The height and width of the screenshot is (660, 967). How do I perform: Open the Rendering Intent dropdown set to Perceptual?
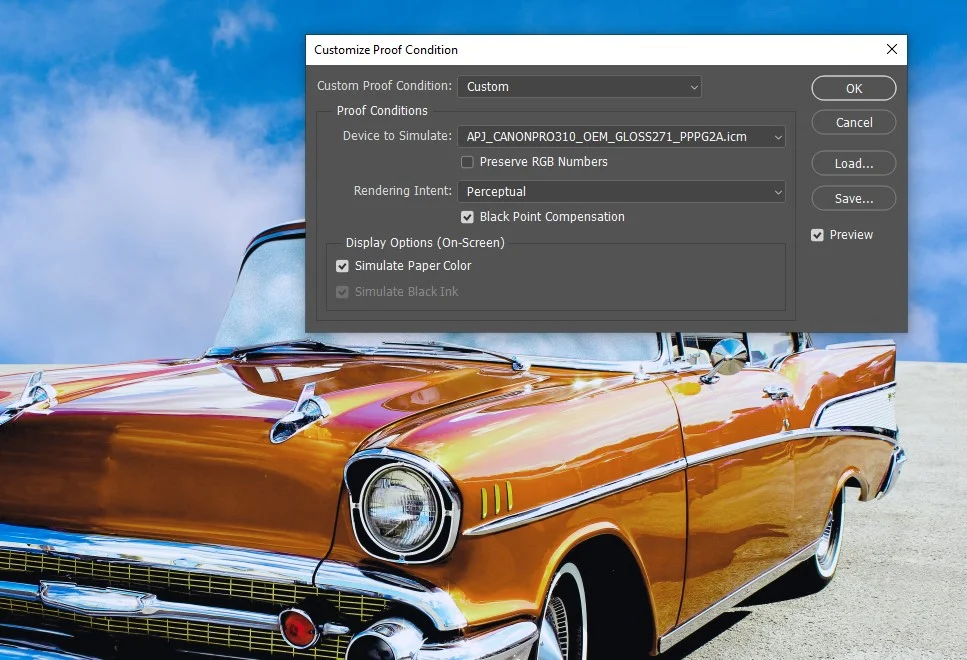click(x=620, y=192)
